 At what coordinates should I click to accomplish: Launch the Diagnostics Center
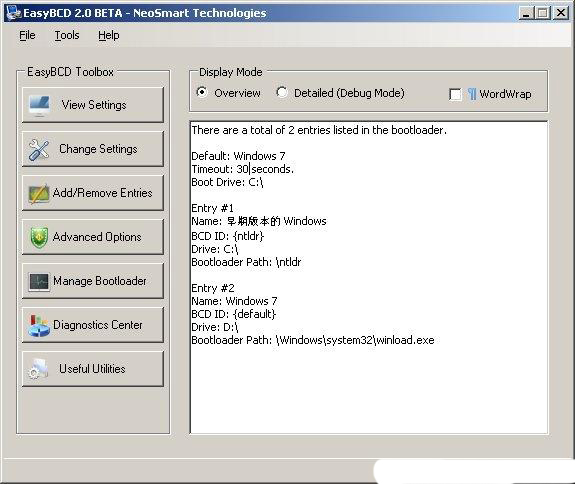(93, 325)
